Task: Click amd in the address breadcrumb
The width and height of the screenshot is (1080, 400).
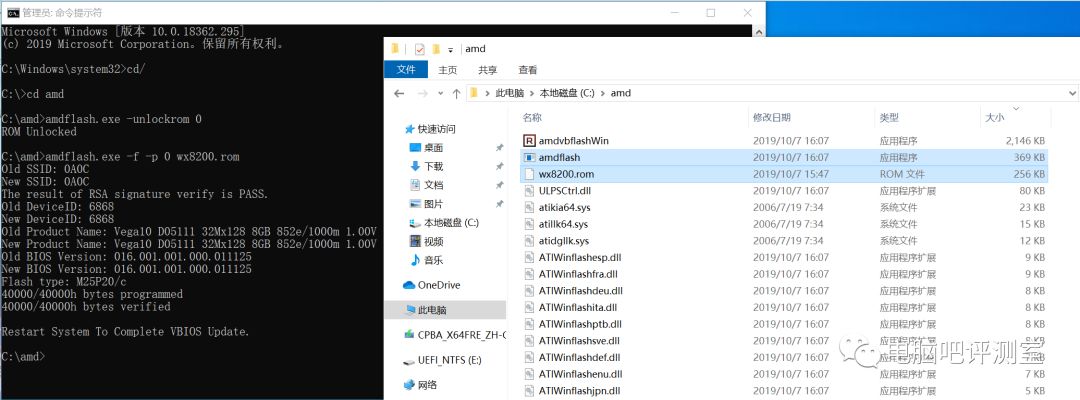Action: point(621,93)
